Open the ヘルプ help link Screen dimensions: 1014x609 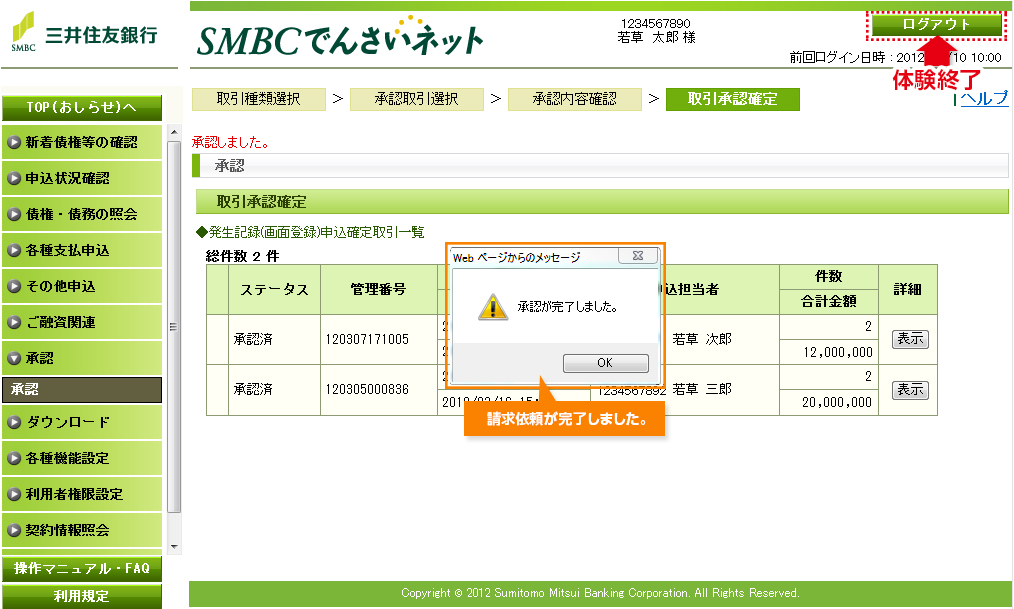pos(984,98)
